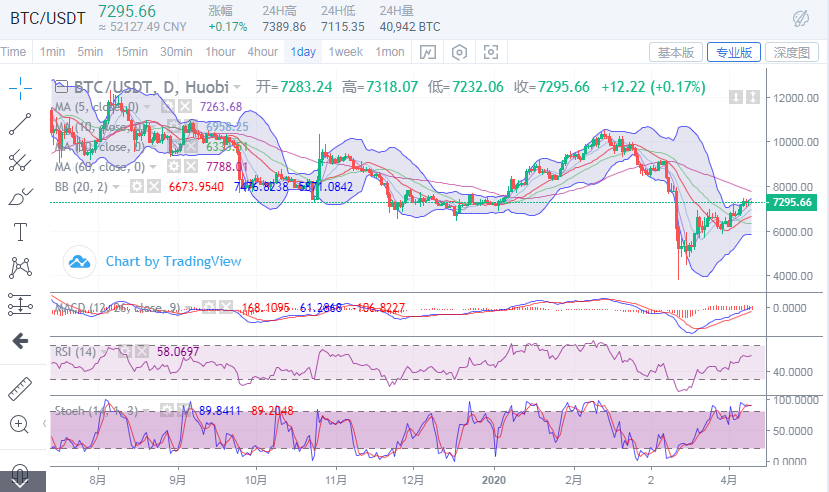Select the trend line drawing tool
The height and width of the screenshot is (492, 829).
[x=20, y=124]
